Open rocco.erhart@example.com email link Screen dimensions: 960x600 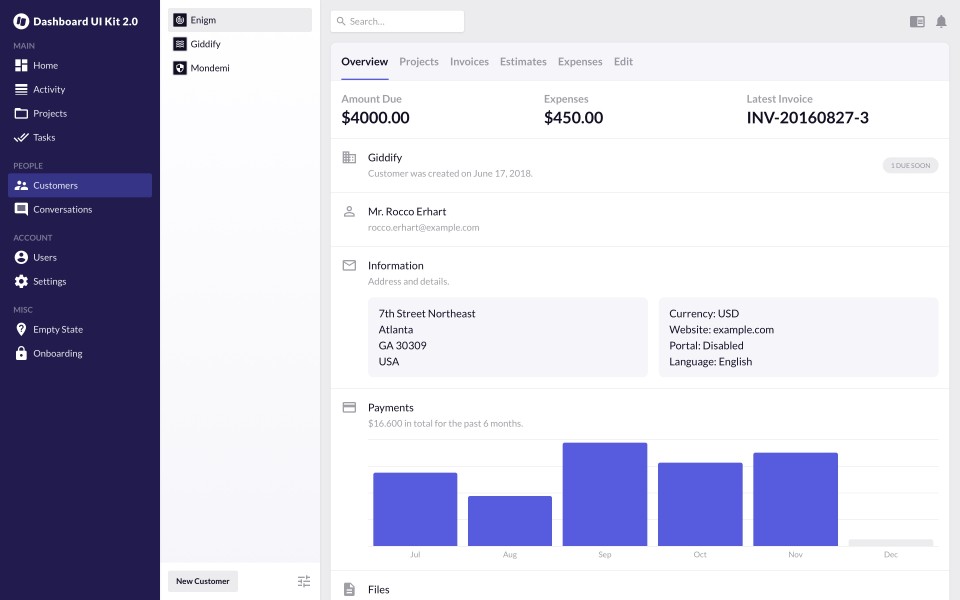tap(423, 228)
